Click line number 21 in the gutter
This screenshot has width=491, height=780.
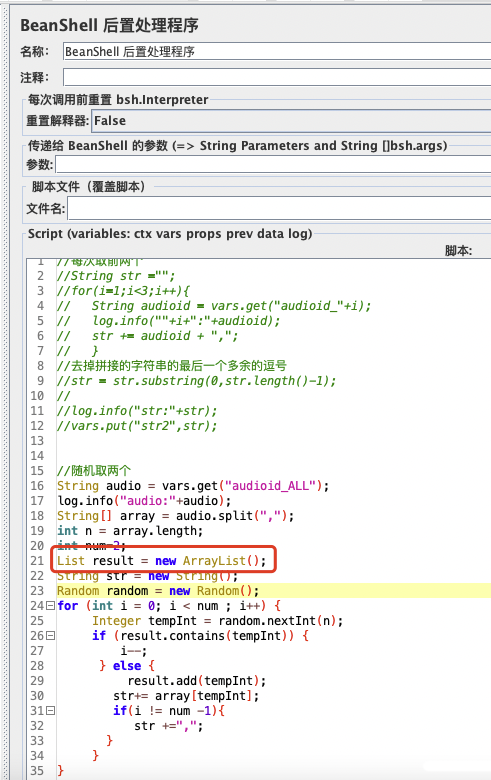point(37,561)
